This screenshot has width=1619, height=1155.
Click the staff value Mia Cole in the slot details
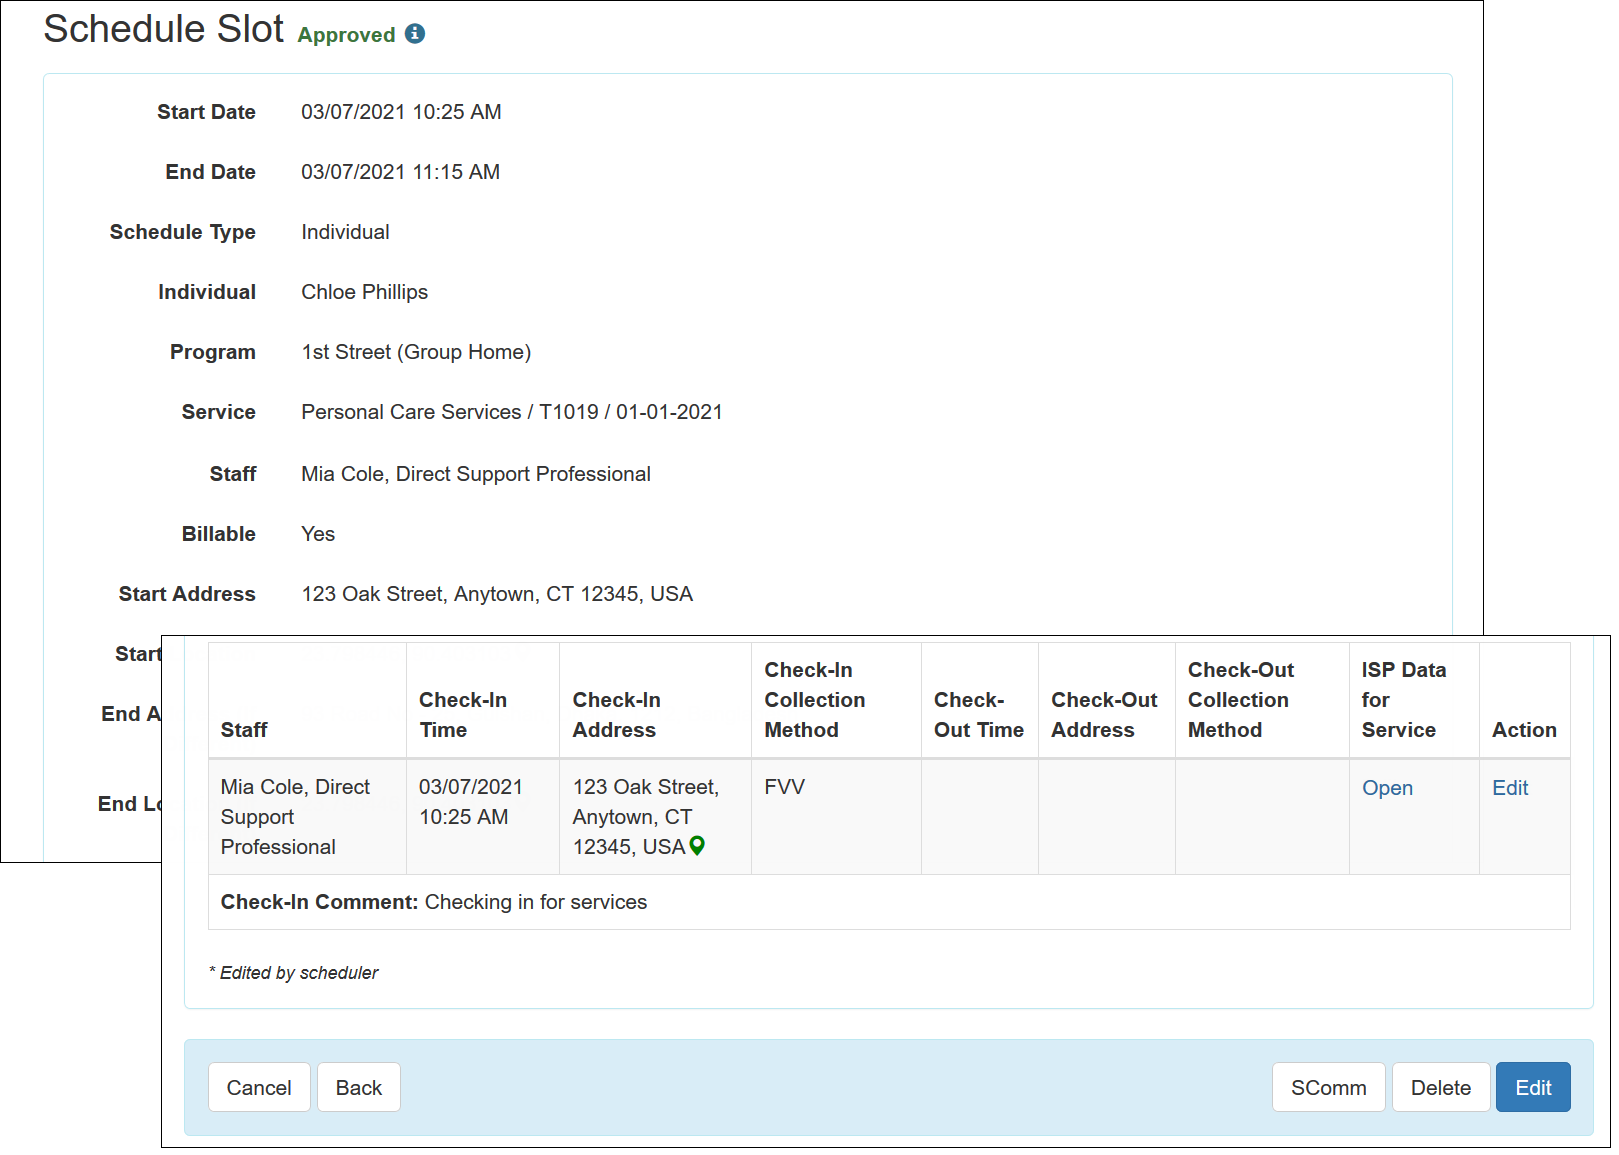coord(476,474)
